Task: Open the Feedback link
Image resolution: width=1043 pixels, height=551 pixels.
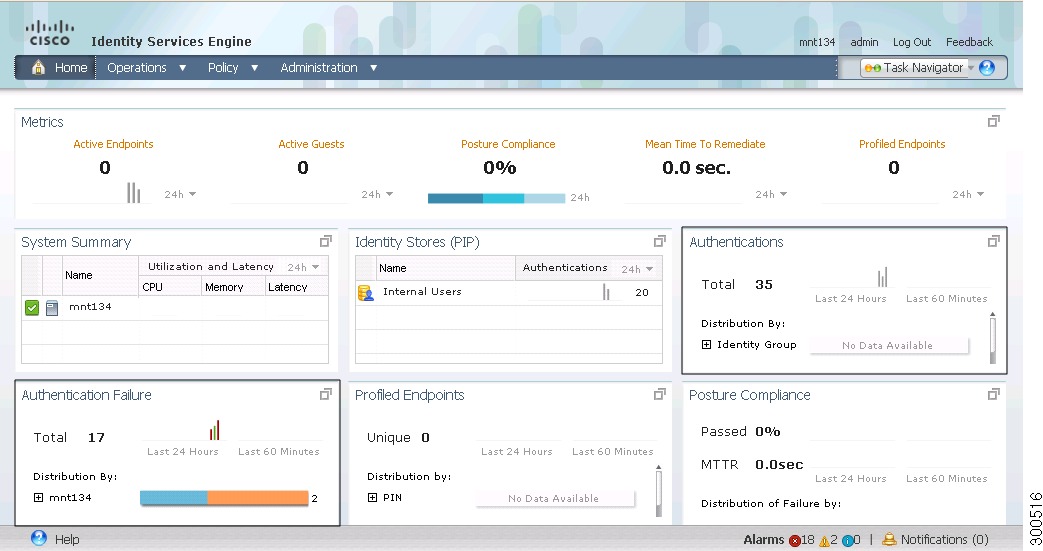Action: tap(969, 42)
